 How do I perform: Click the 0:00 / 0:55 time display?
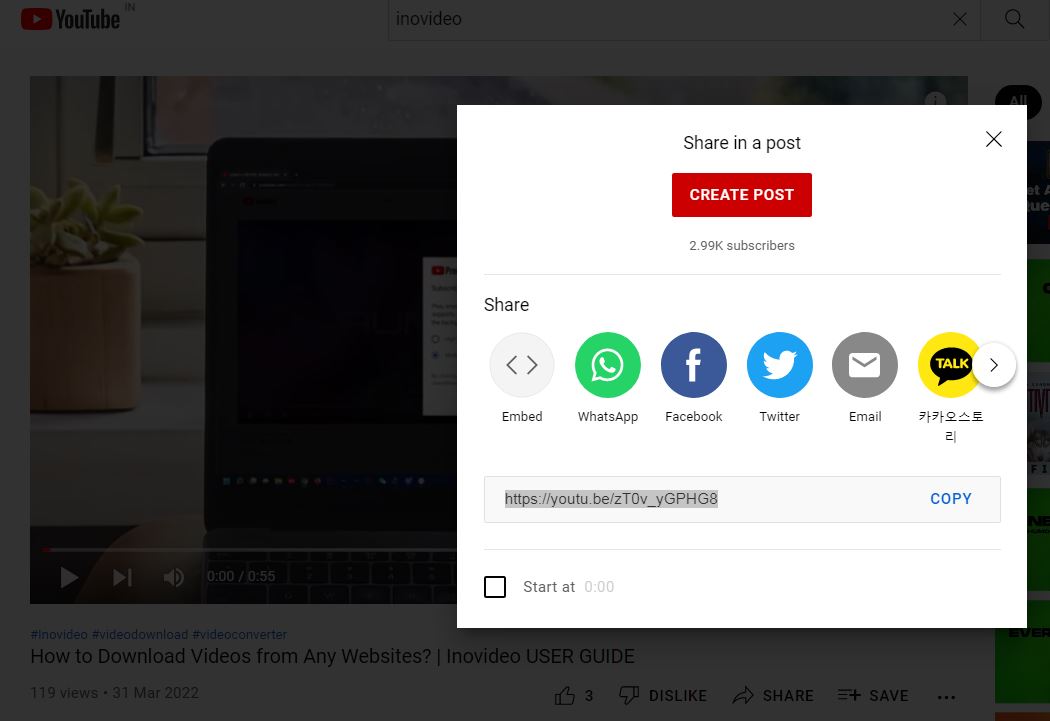click(241, 576)
